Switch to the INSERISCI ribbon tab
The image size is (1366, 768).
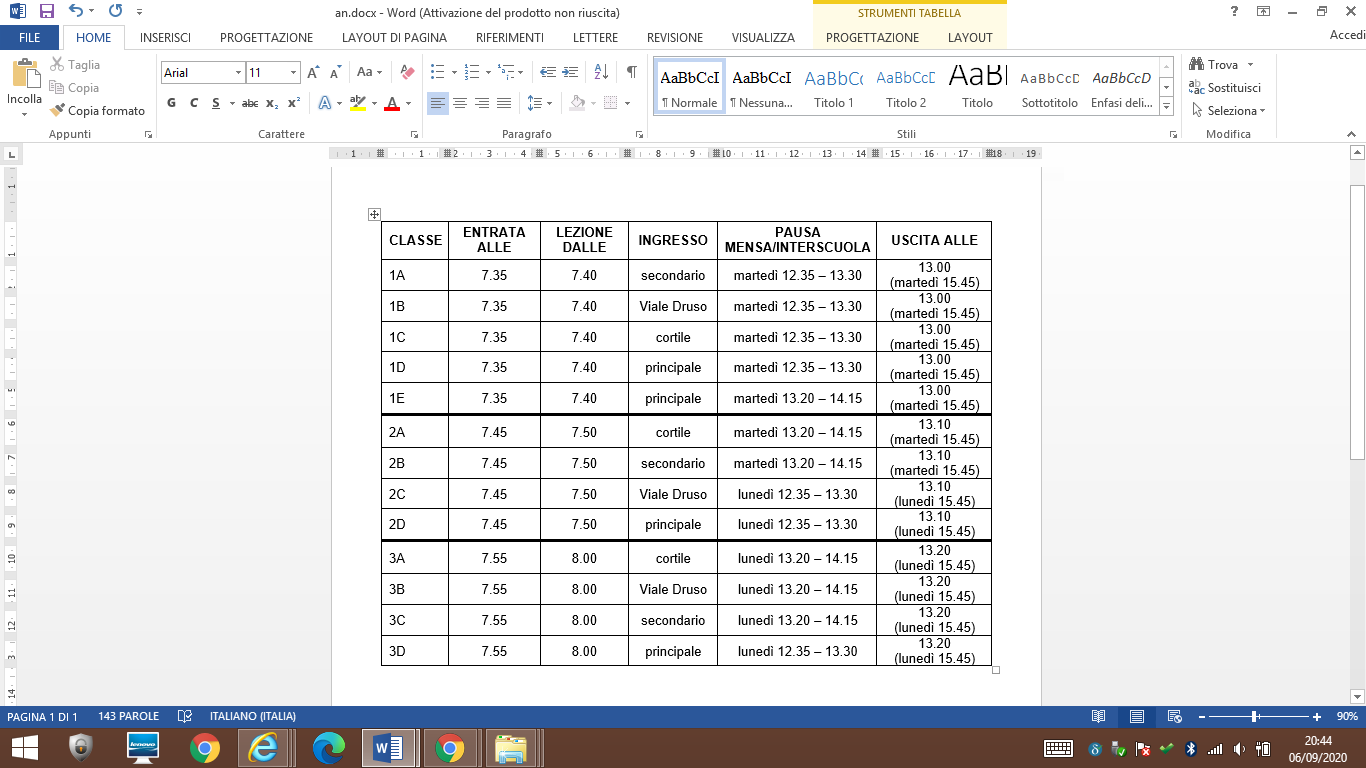coord(165,38)
